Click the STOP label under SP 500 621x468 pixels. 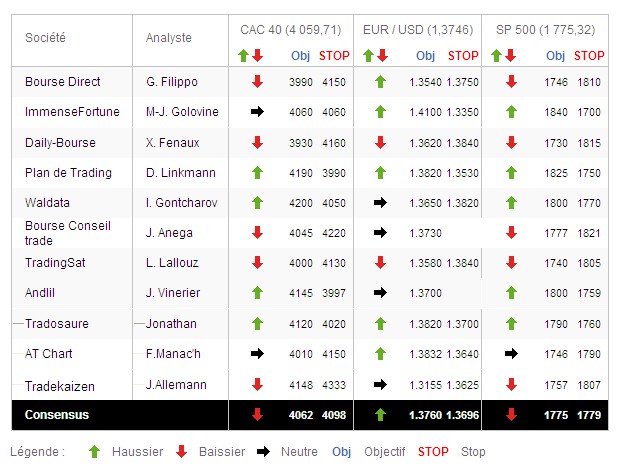coord(589,56)
